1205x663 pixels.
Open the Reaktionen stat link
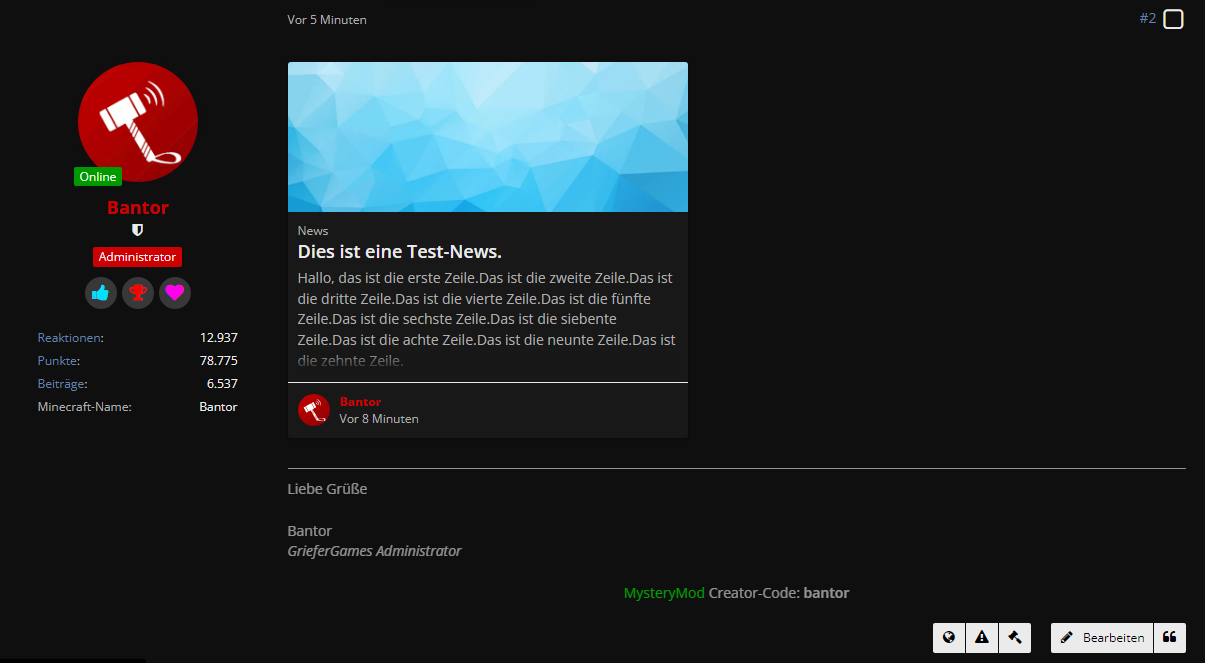coord(69,338)
